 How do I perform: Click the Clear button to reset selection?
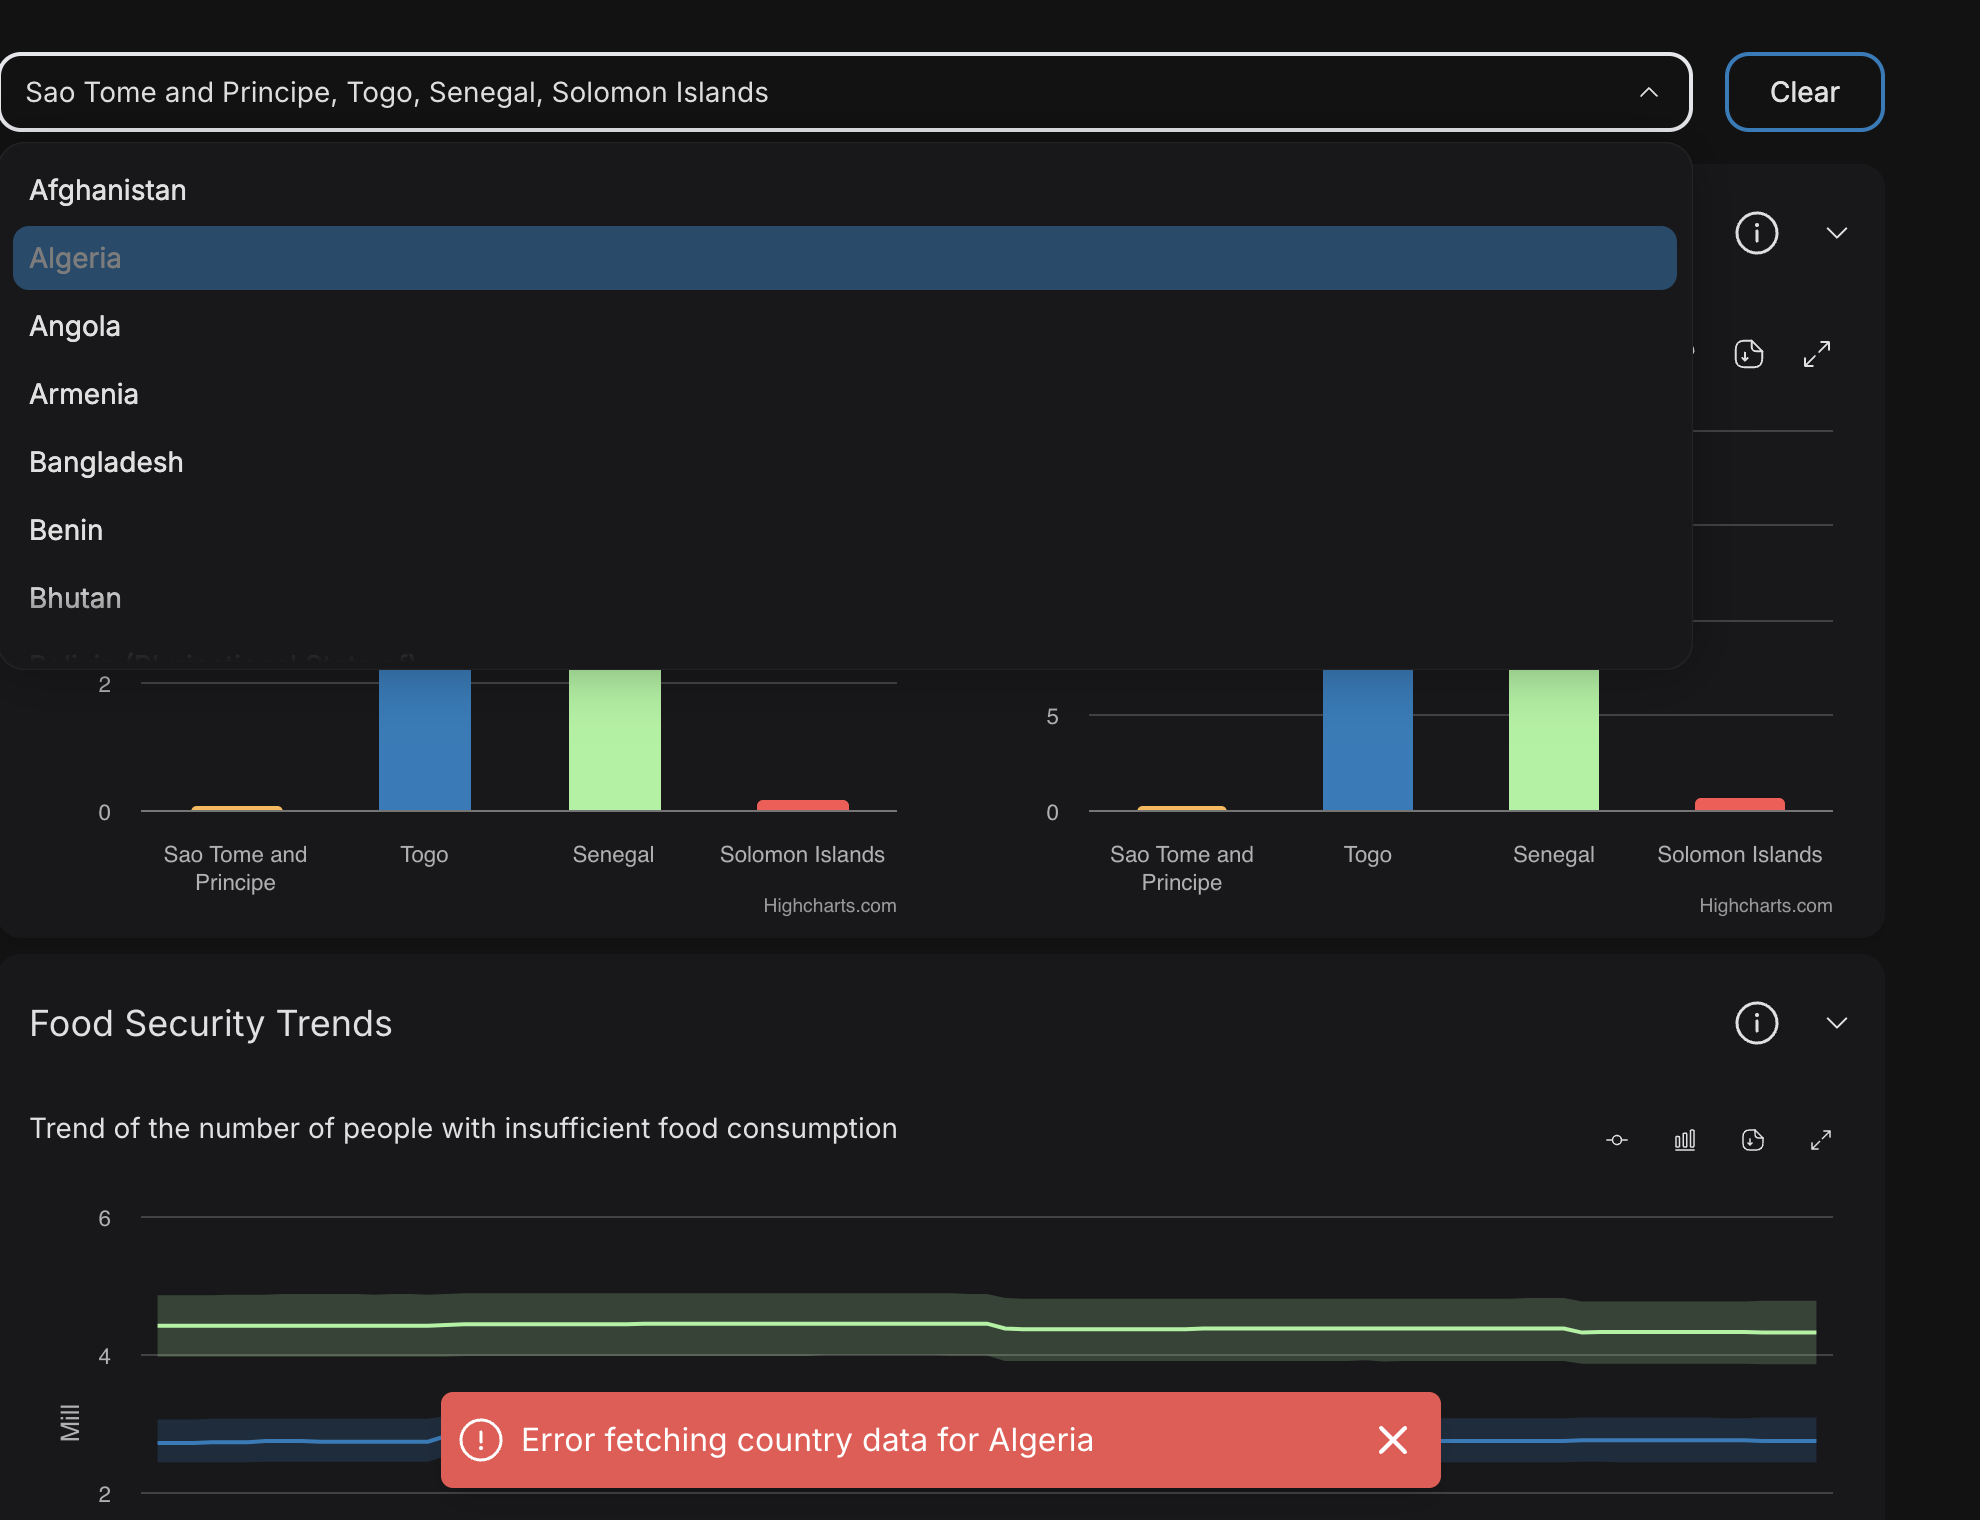1806,91
